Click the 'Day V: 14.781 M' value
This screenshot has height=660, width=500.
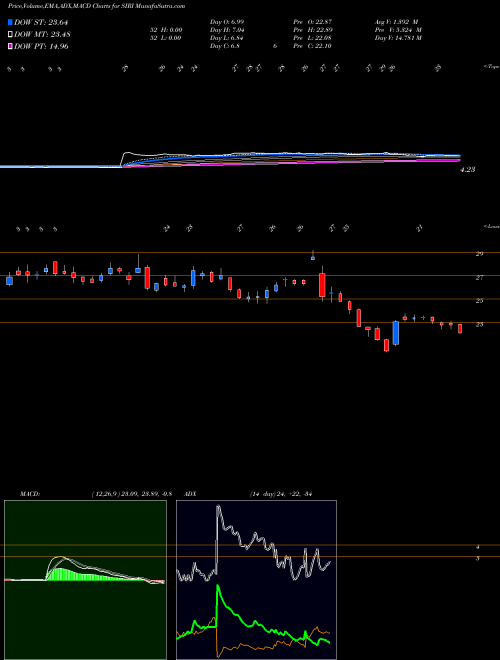[398, 38]
